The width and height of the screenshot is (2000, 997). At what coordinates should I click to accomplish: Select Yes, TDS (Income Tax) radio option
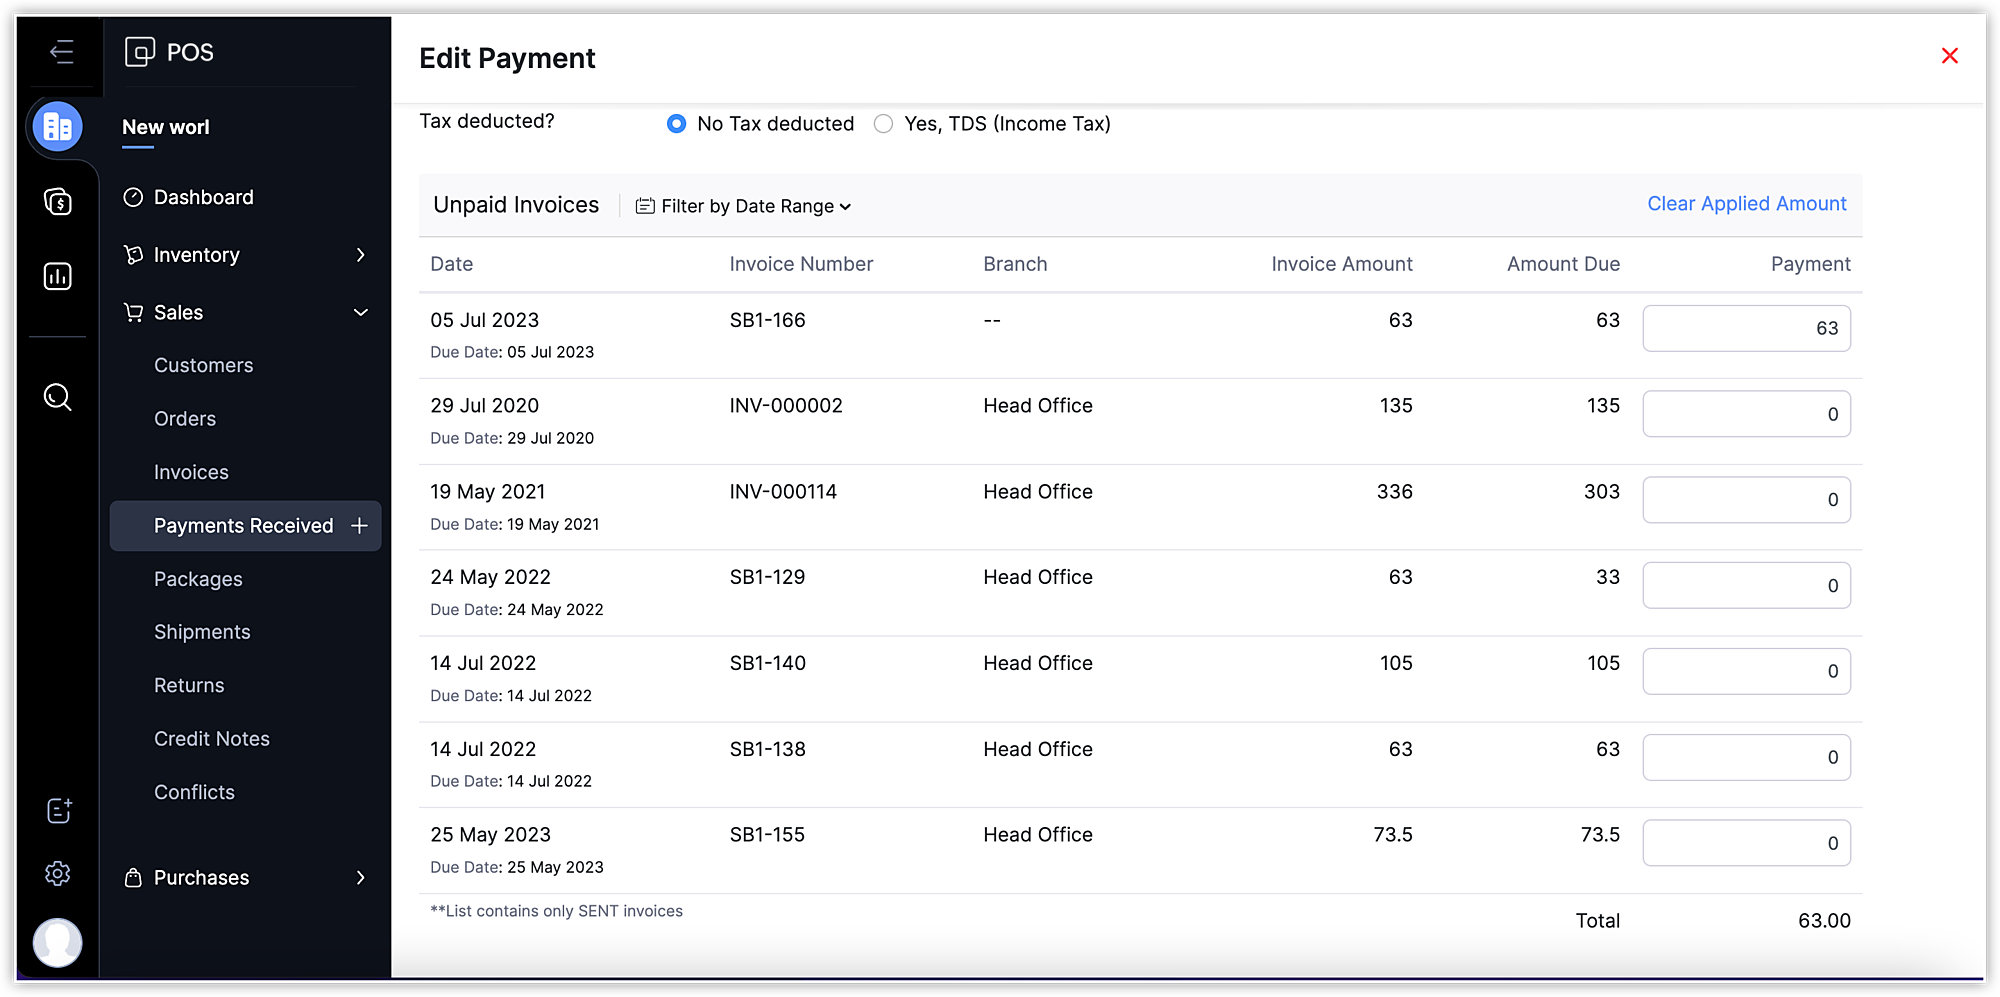(x=883, y=124)
